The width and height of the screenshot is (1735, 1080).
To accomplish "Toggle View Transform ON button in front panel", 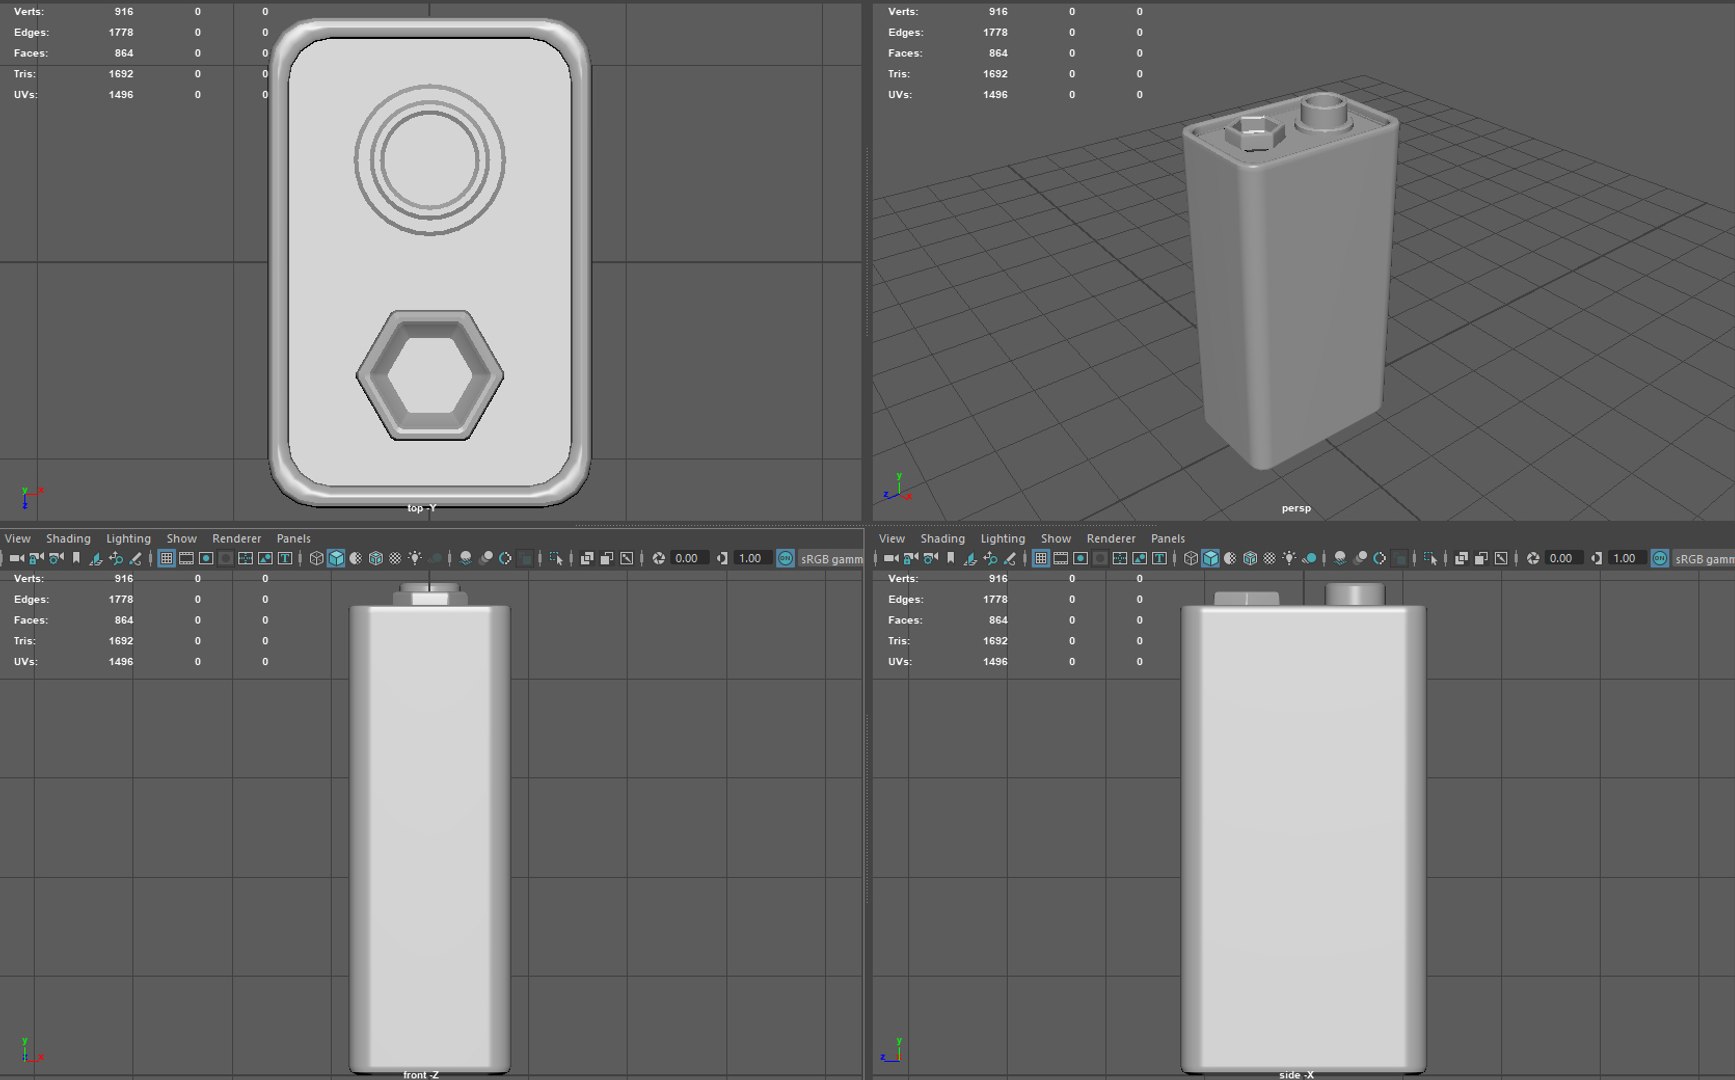I will coord(785,558).
